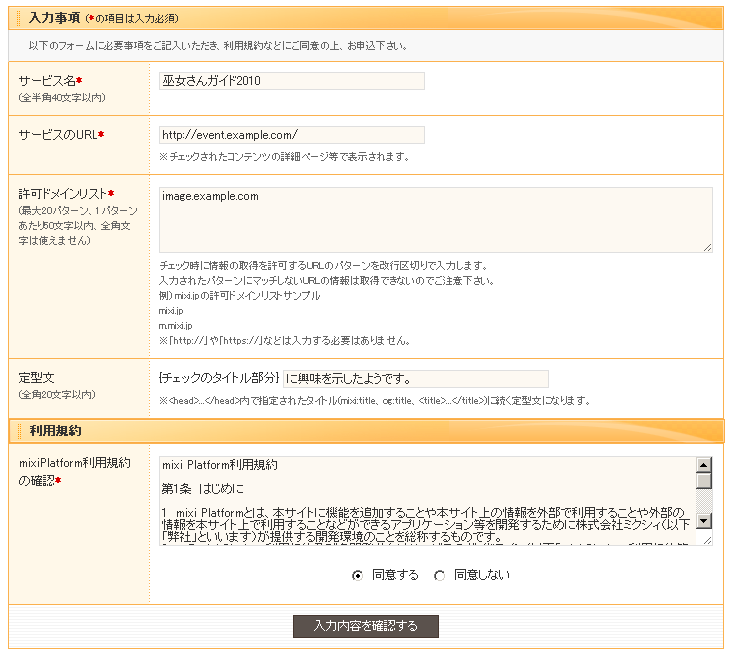Click the note about http:// and https://
This screenshot has width=734, height=658.
point(285,341)
